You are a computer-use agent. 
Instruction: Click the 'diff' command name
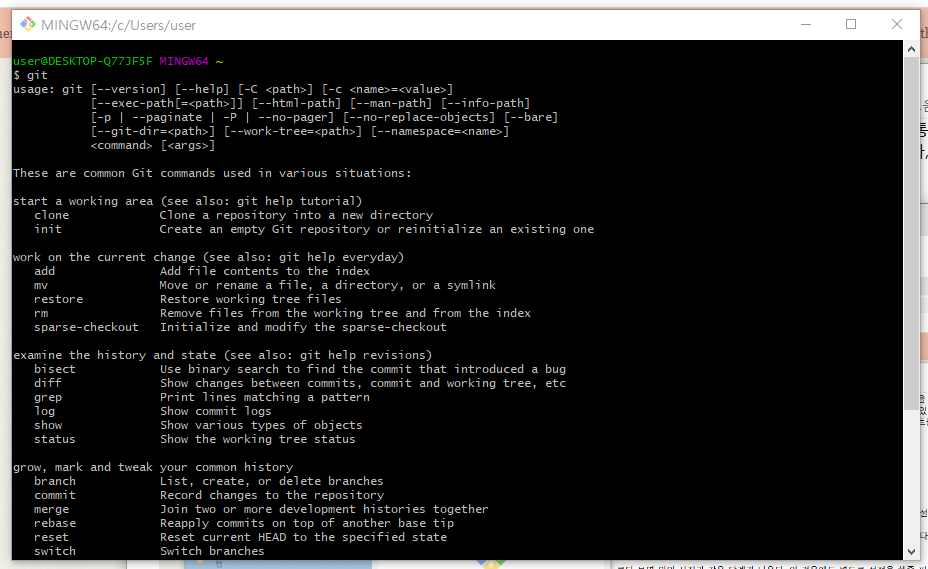pyautogui.click(x=48, y=383)
